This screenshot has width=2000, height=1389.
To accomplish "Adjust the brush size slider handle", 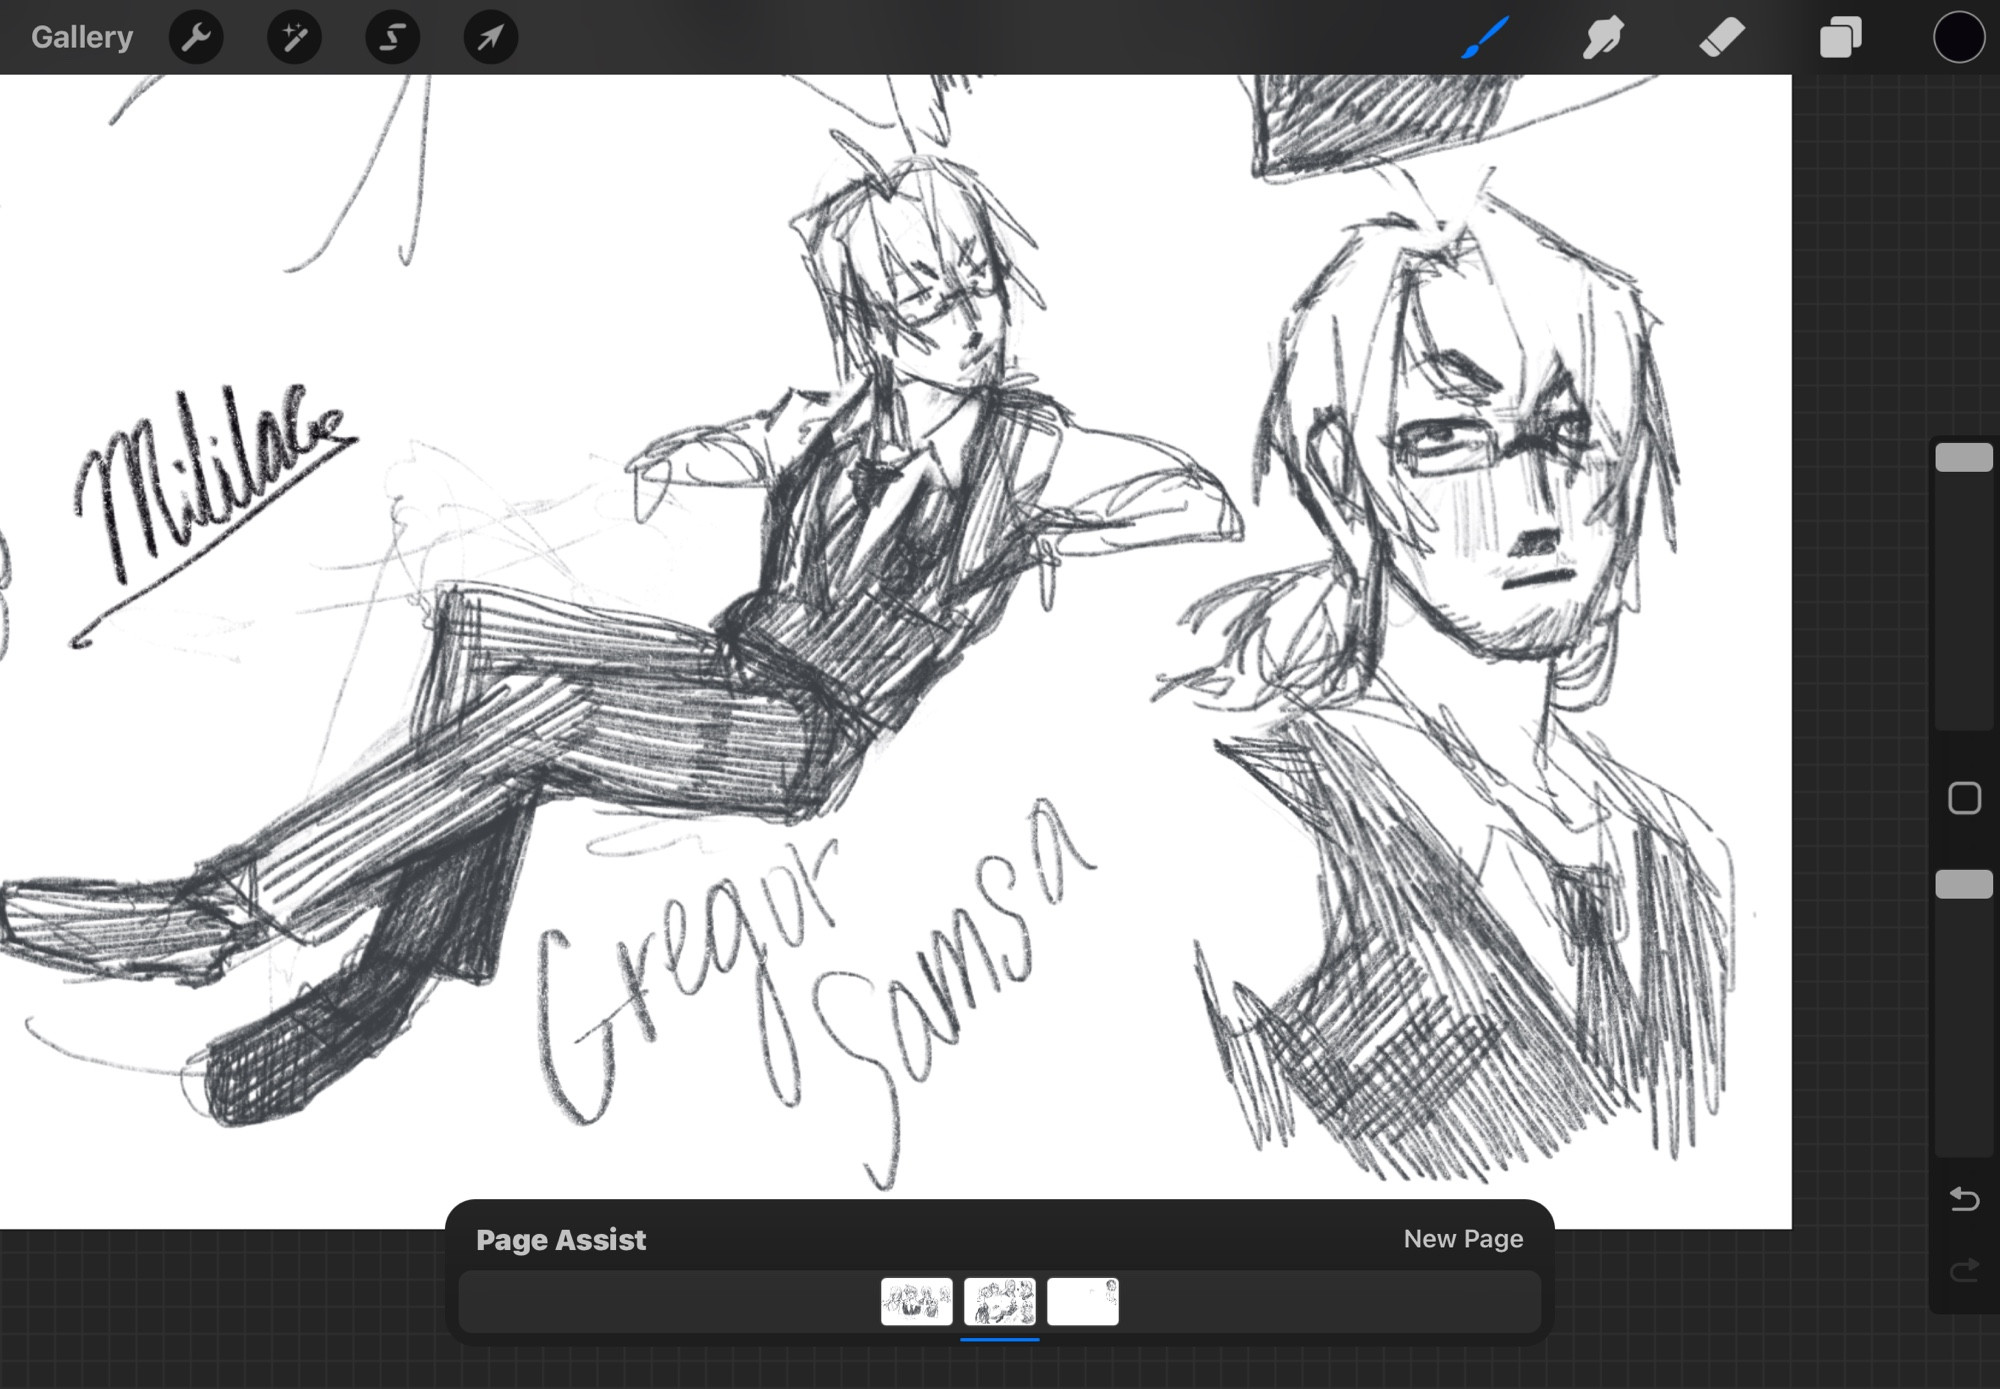I will click(1964, 457).
